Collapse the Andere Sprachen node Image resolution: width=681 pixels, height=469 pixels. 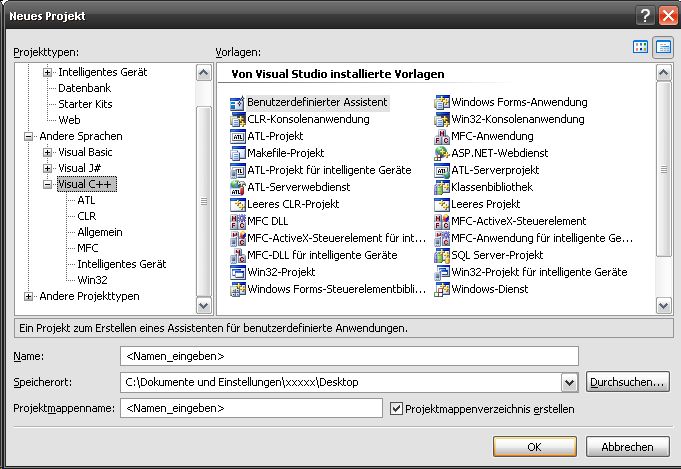point(28,136)
